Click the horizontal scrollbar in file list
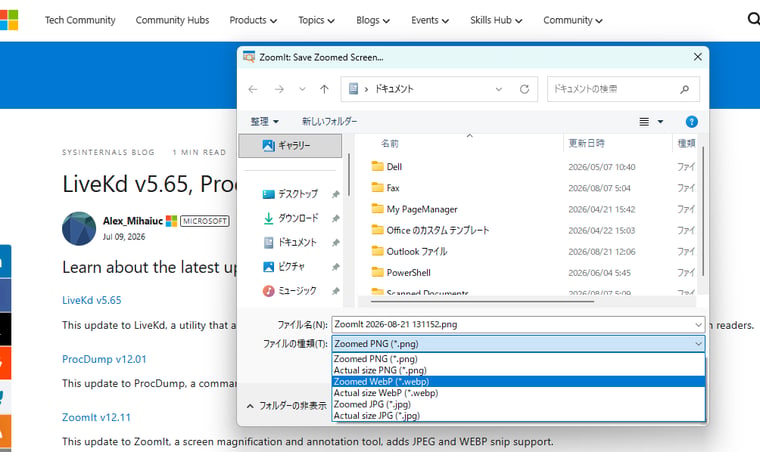The height and width of the screenshot is (452, 760). [482, 301]
